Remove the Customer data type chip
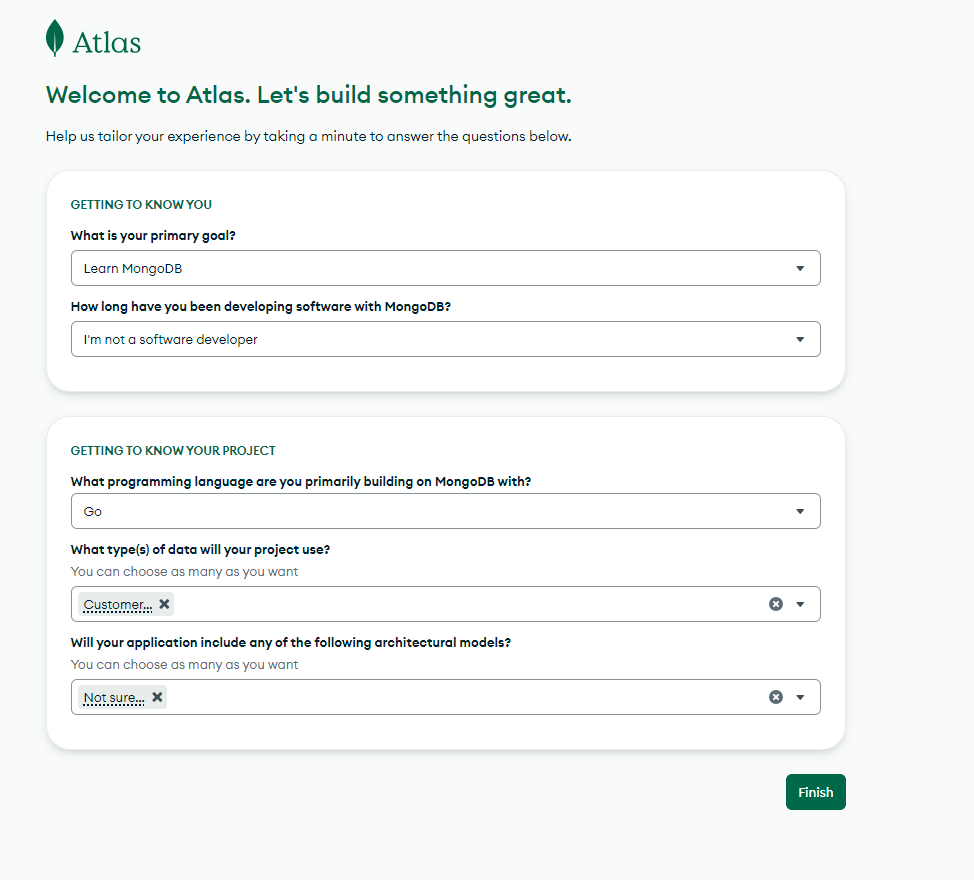Image resolution: width=974 pixels, height=880 pixels. (x=164, y=604)
